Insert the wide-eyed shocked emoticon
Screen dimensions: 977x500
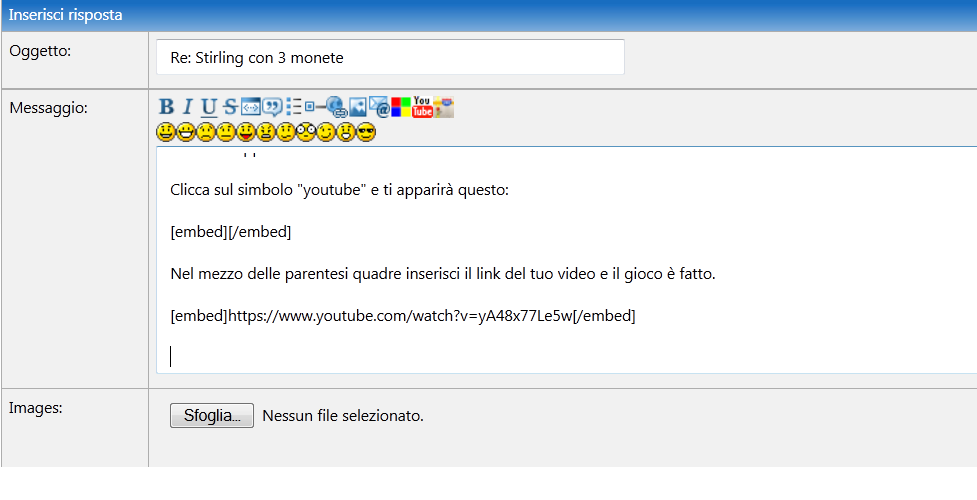(305, 132)
